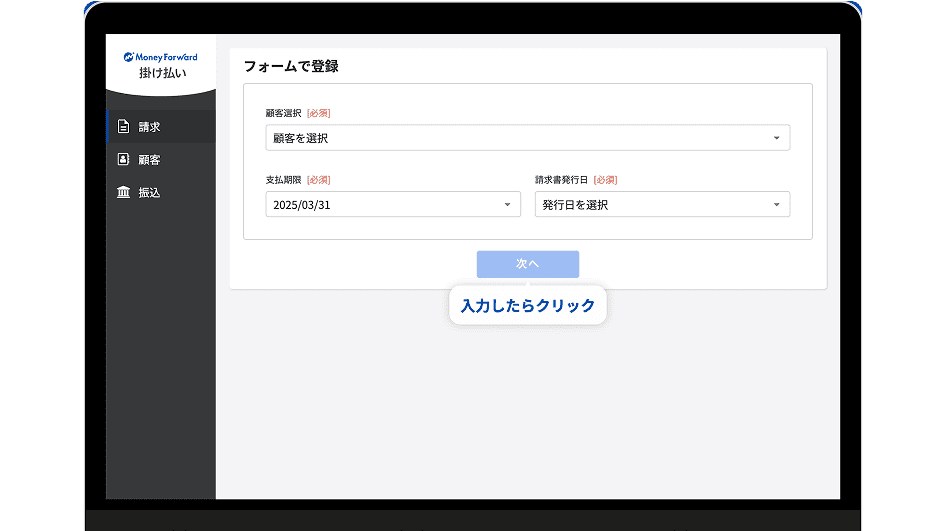Click the 入力したらクリック tooltip bubble
Viewport: 946px width, 531px height.
pyautogui.click(x=528, y=306)
